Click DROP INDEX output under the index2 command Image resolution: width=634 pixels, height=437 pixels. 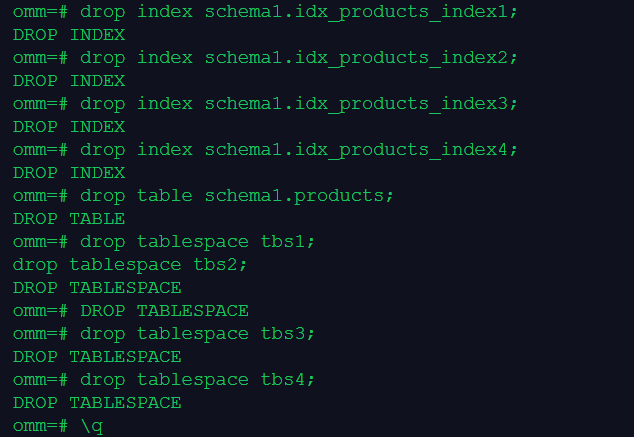[69, 81]
